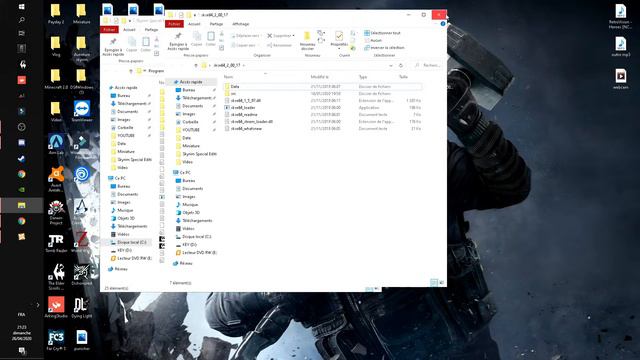Viewport: 640px width, 360px height.
Task: Open the Fichier tab in front Explorer window
Action: [x=174, y=24]
